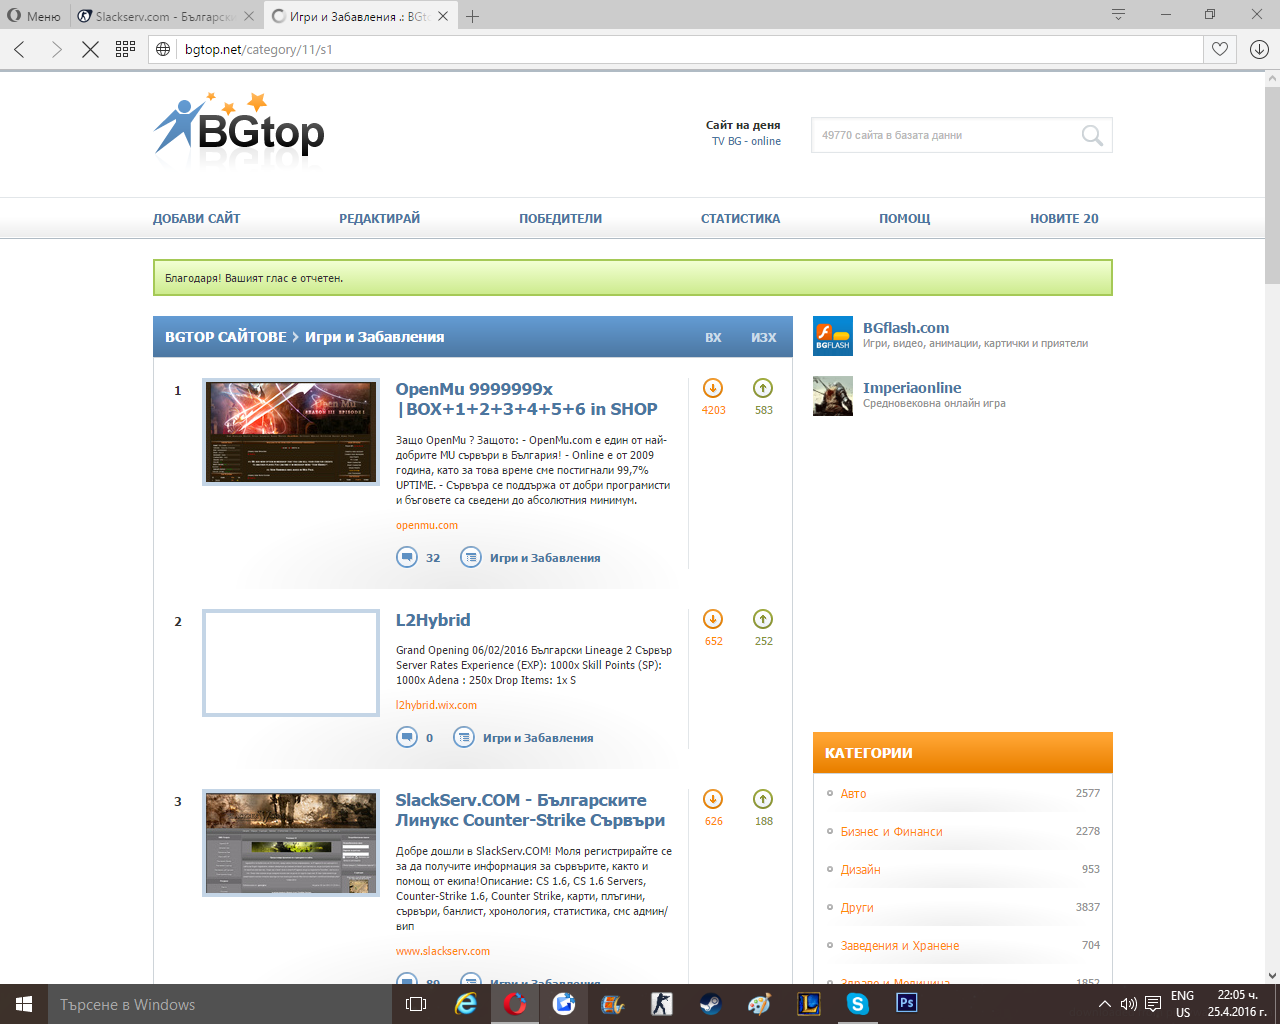The width and height of the screenshot is (1280, 1024).
Task: Go forward in browser history
Action: click(56, 49)
